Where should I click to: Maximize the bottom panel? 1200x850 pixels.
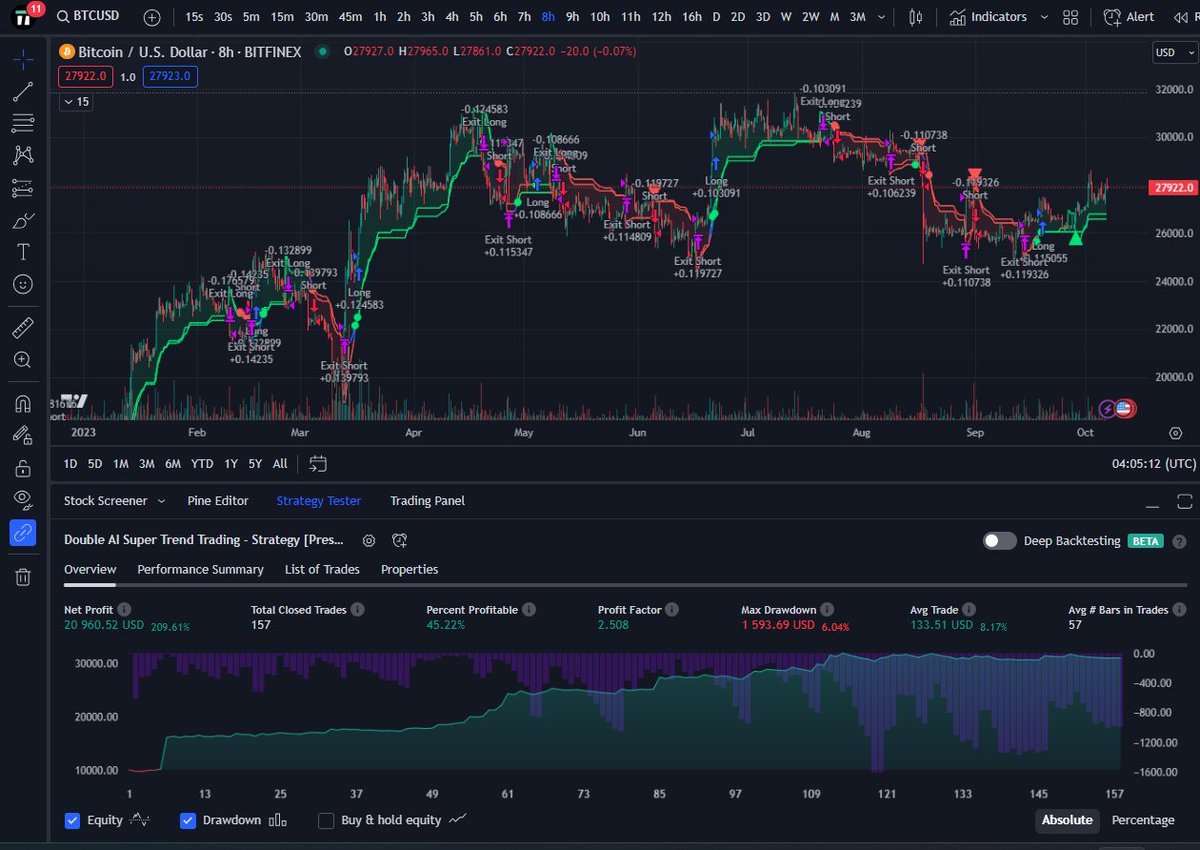(1184, 501)
